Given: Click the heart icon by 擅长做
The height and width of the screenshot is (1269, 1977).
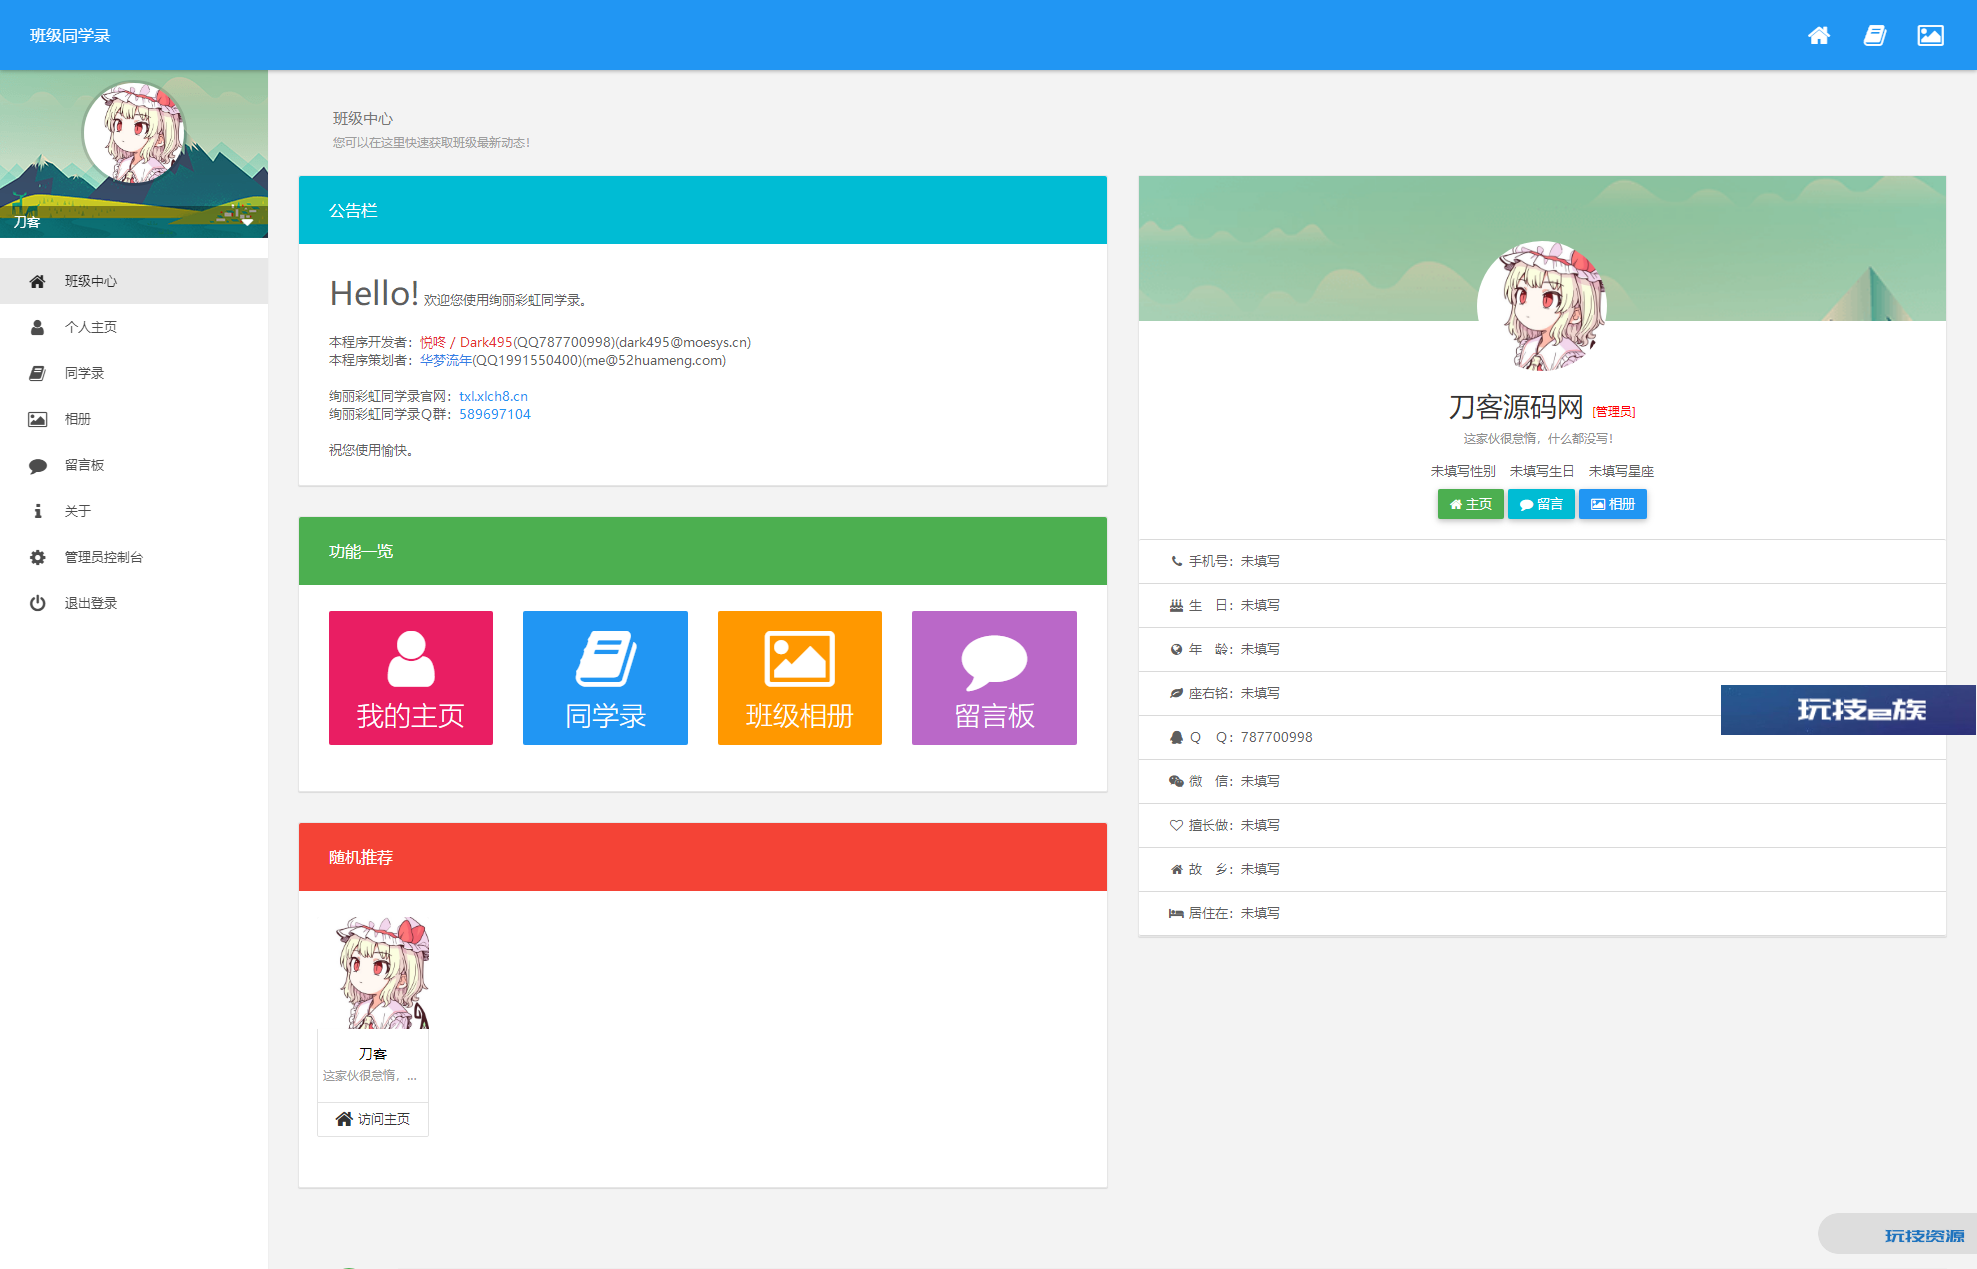Looking at the screenshot, I should (1176, 825).
